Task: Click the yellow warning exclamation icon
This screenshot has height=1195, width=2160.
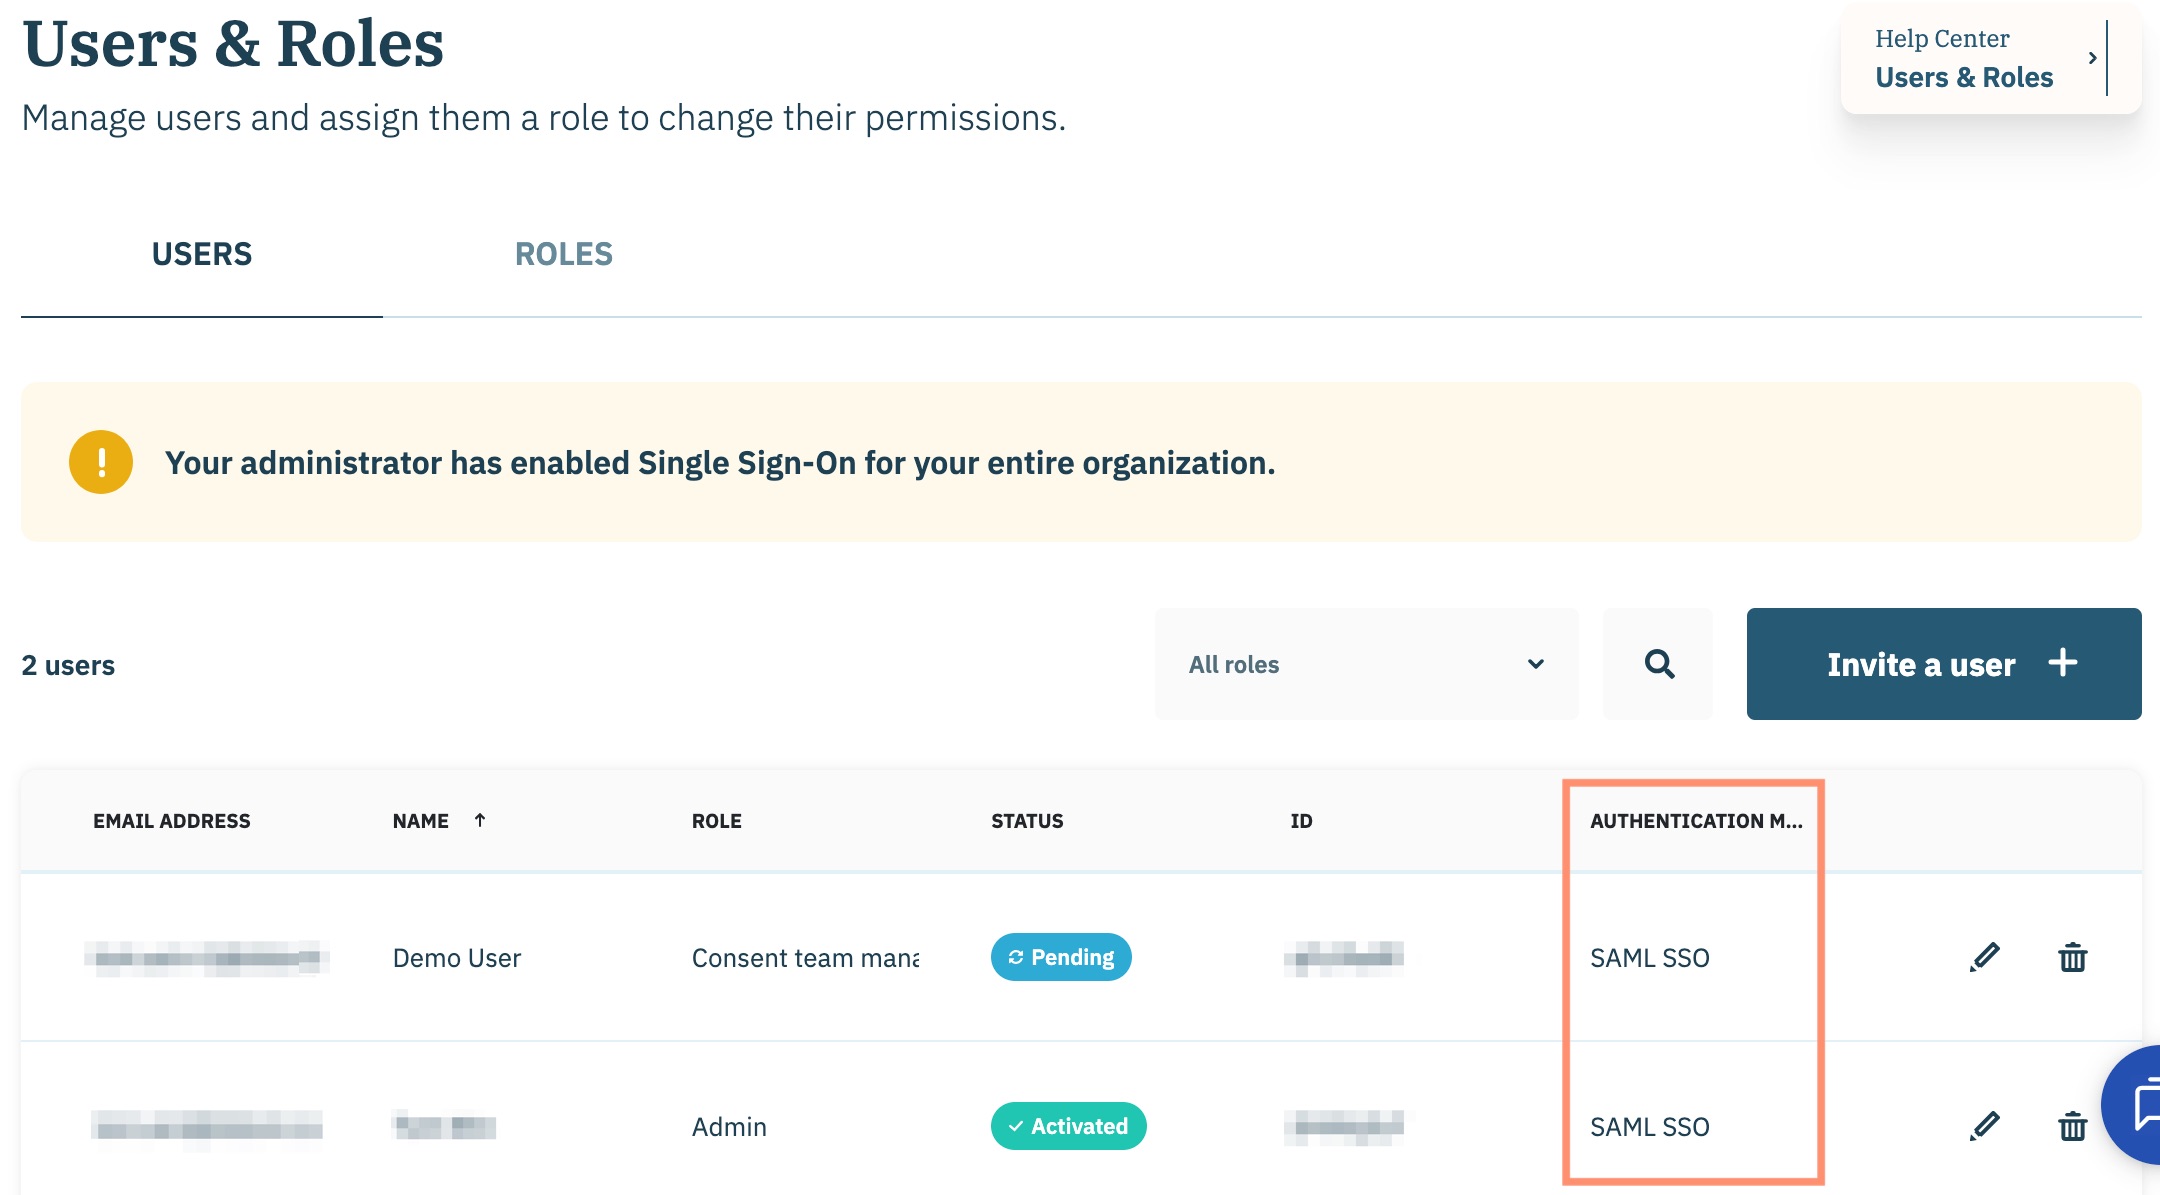Action: pos(101,462)
